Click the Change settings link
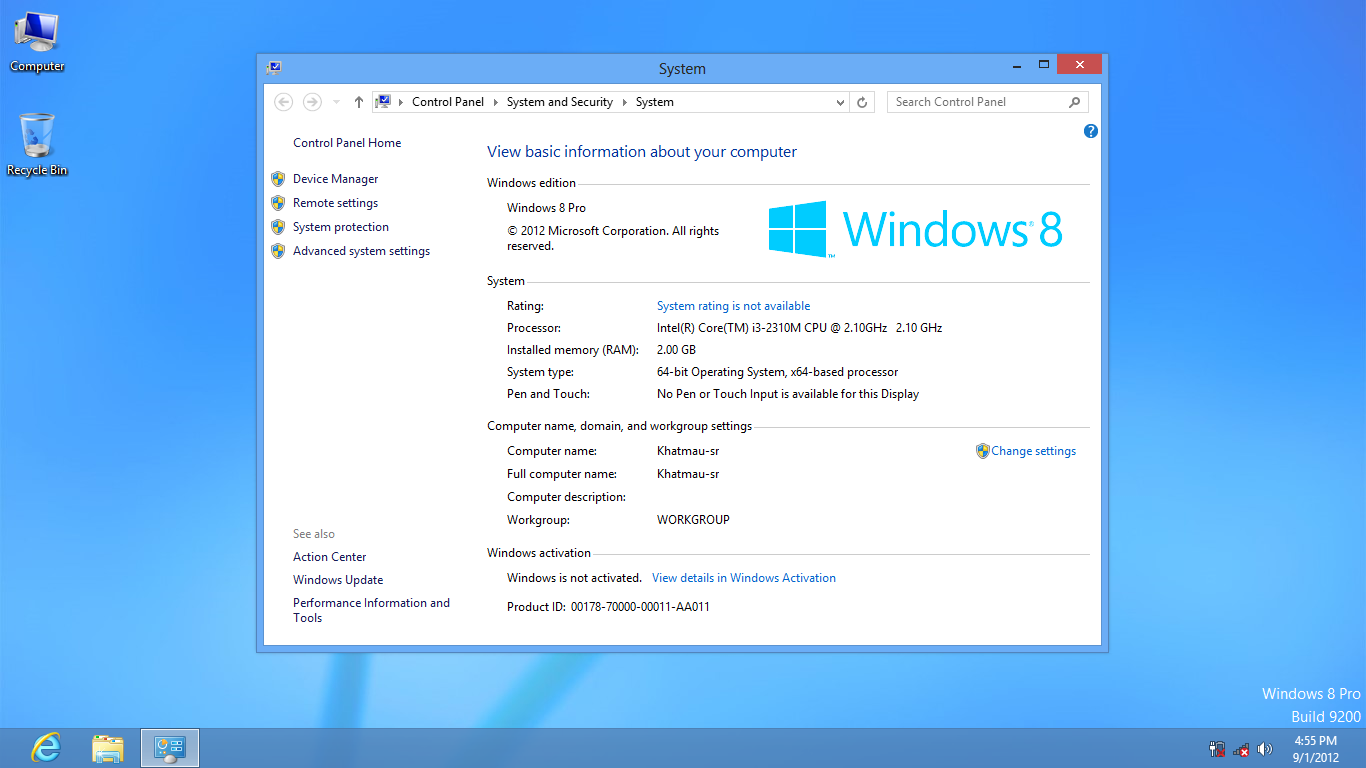Image resolution: width=1366 pixels, height=768 pixels. point(1033,451)
